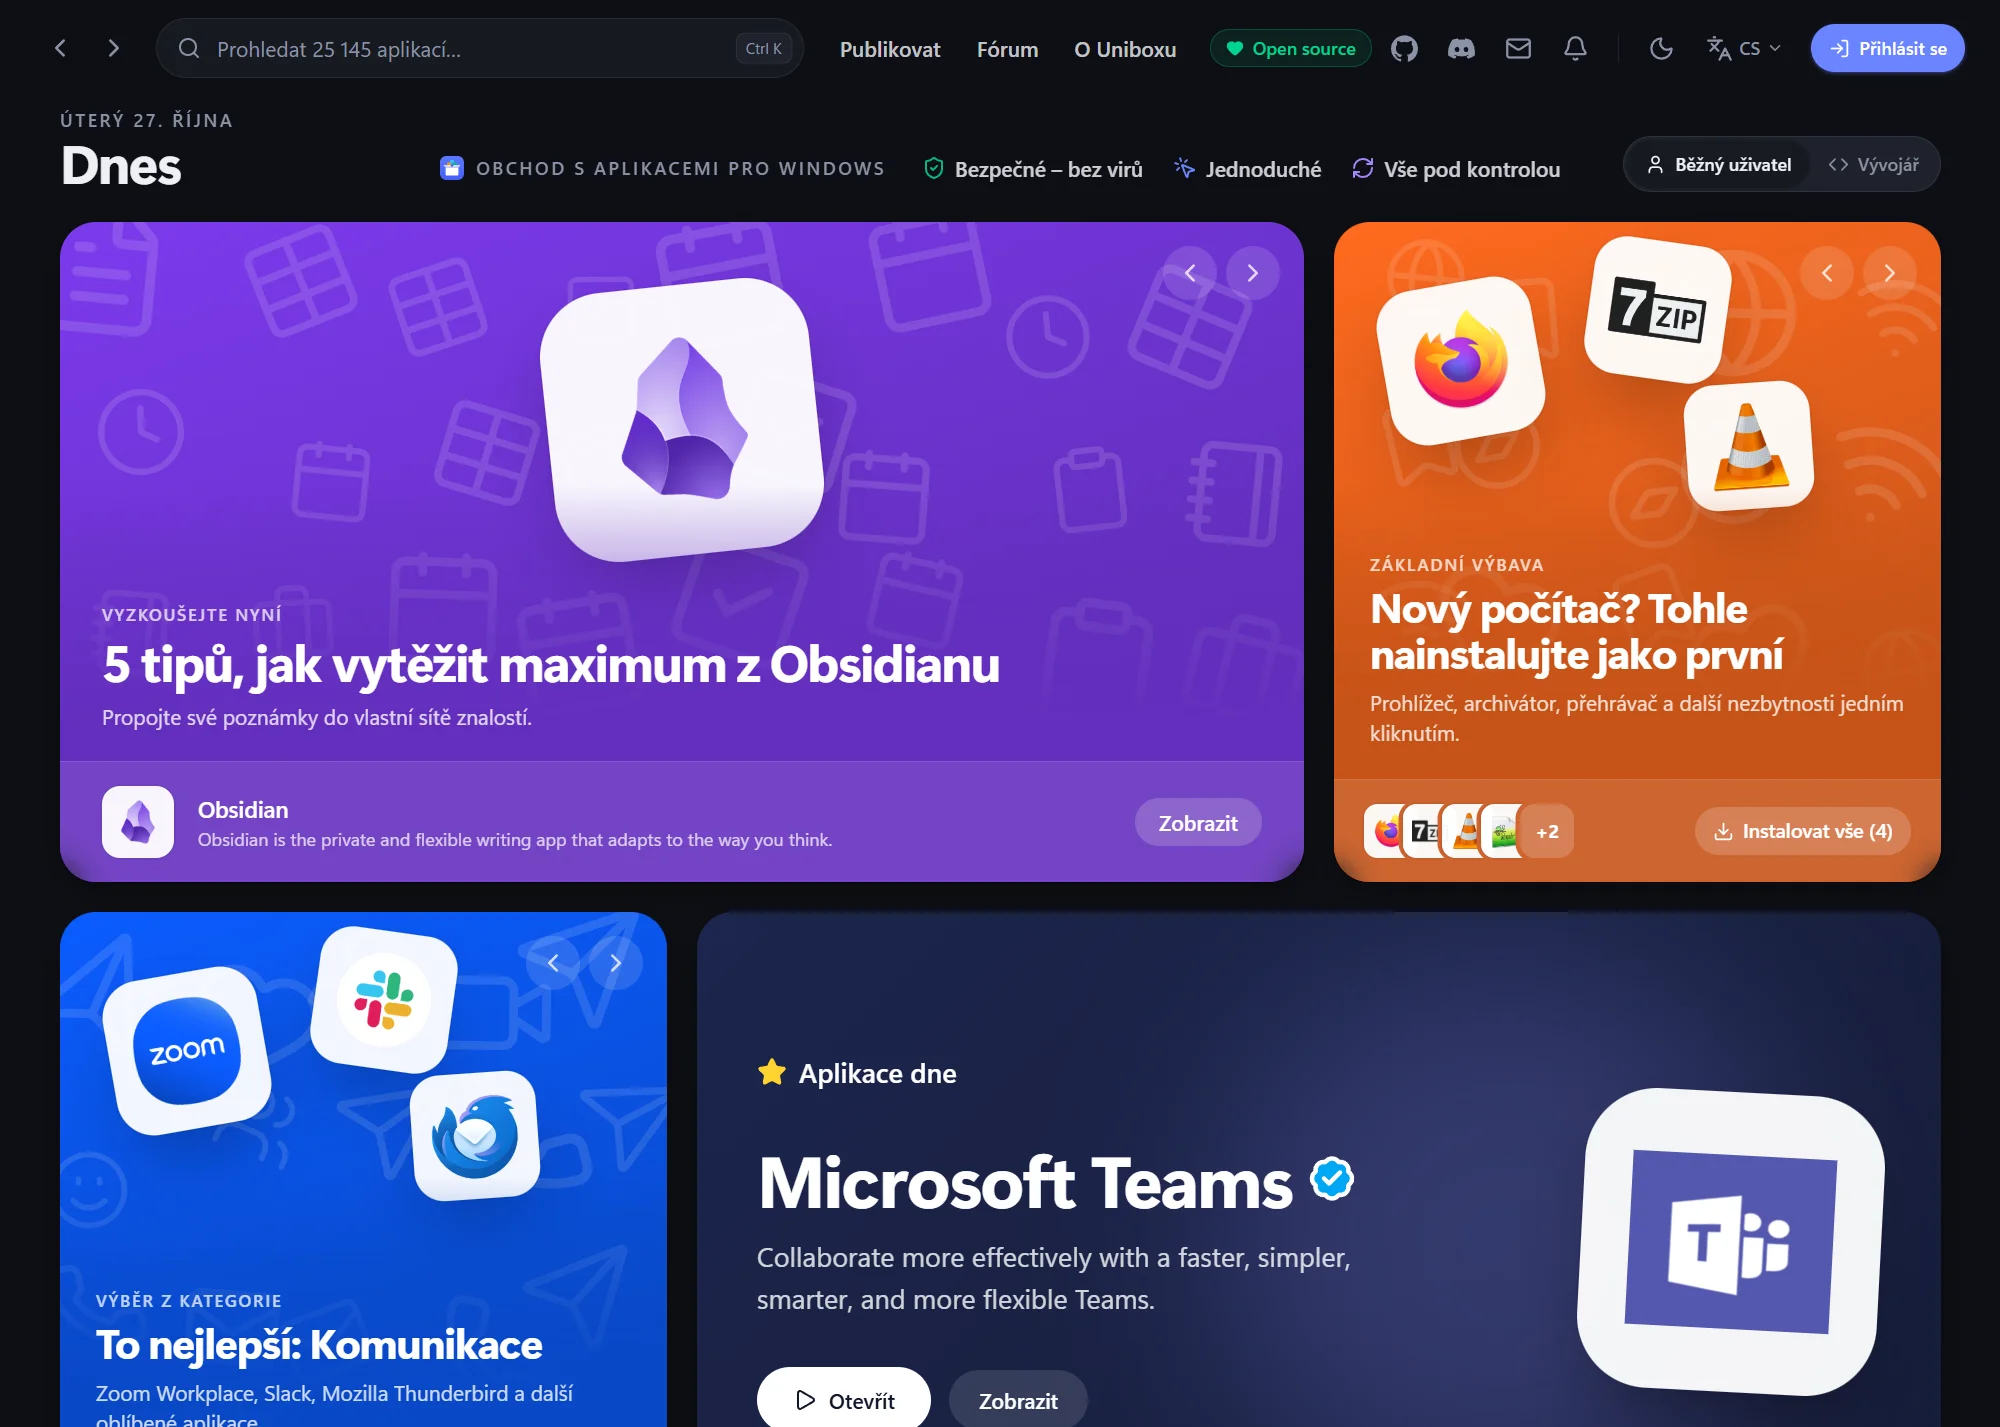
Task: Open notifications bell
Action: [1575, 49]
